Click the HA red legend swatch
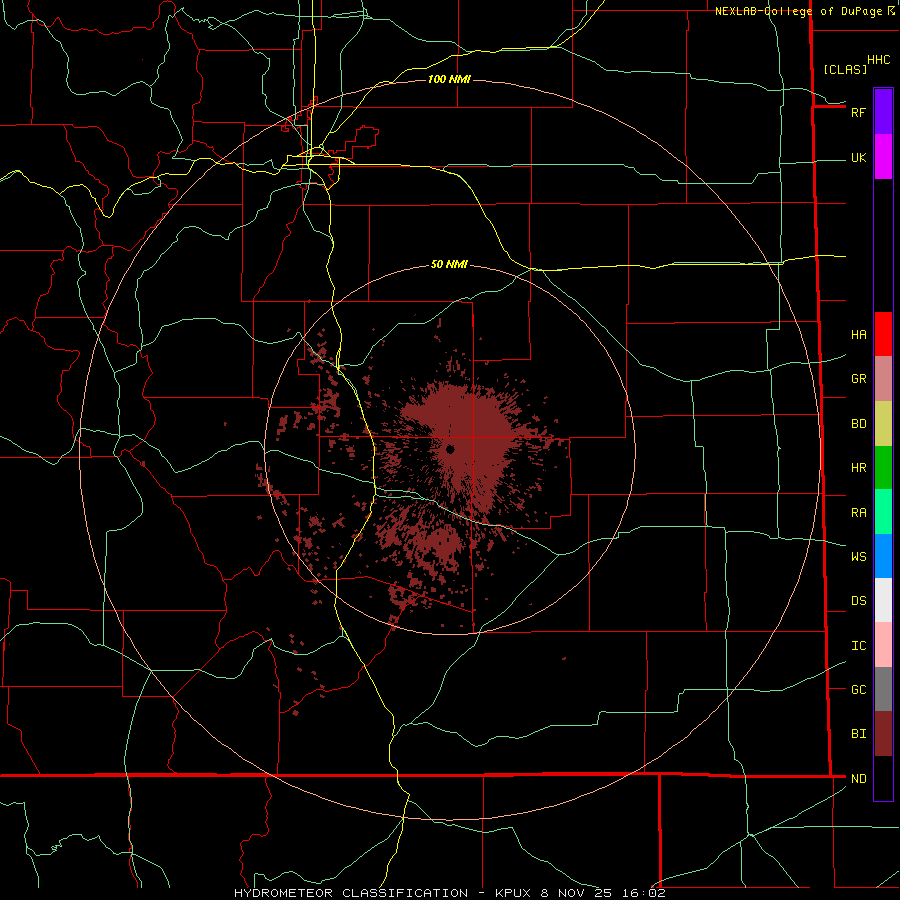This screenshot has width=900, height=900. [x=883, y=334]
